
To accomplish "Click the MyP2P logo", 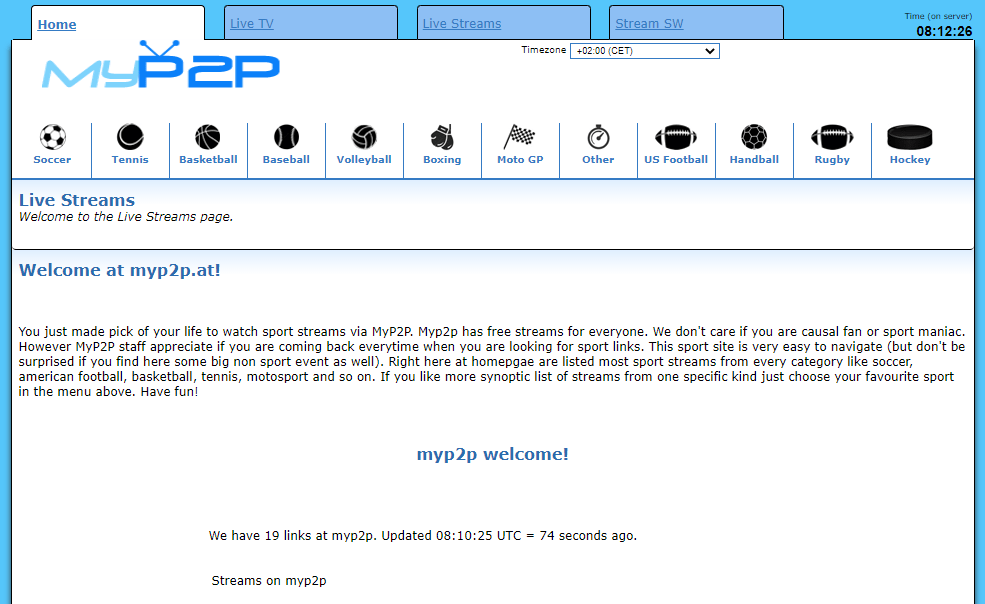I will coord(161,68).
